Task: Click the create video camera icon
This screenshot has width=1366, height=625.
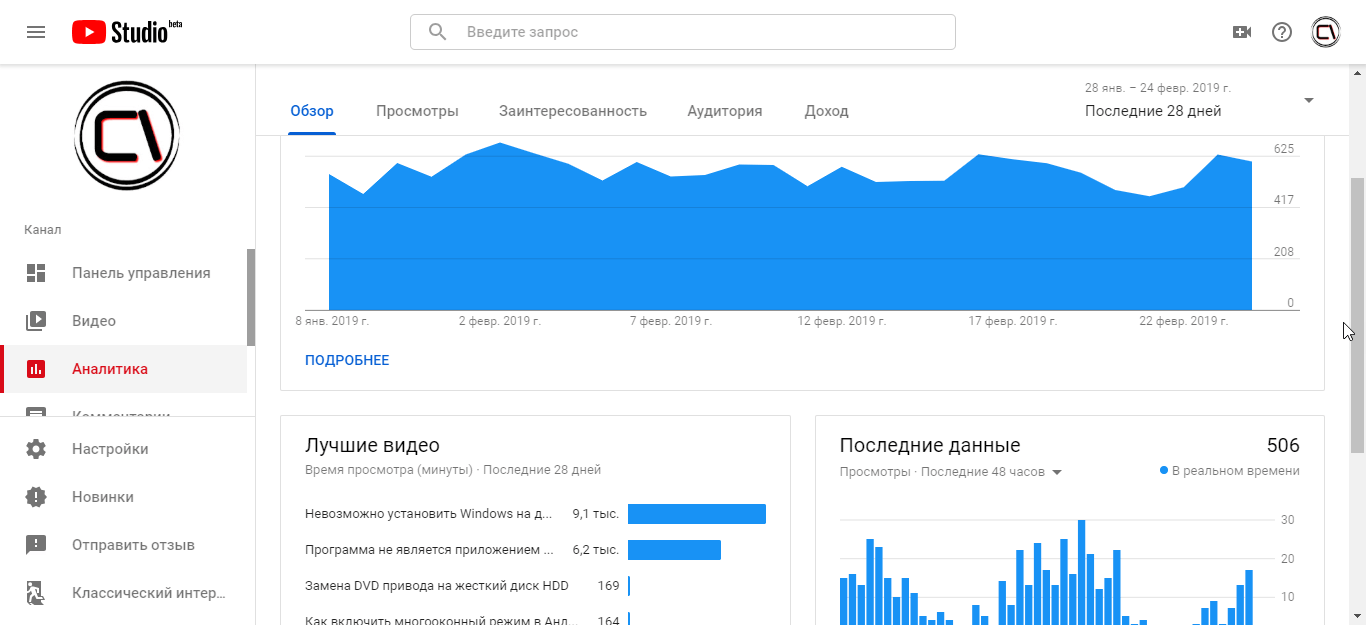Action: [1242, 32]
